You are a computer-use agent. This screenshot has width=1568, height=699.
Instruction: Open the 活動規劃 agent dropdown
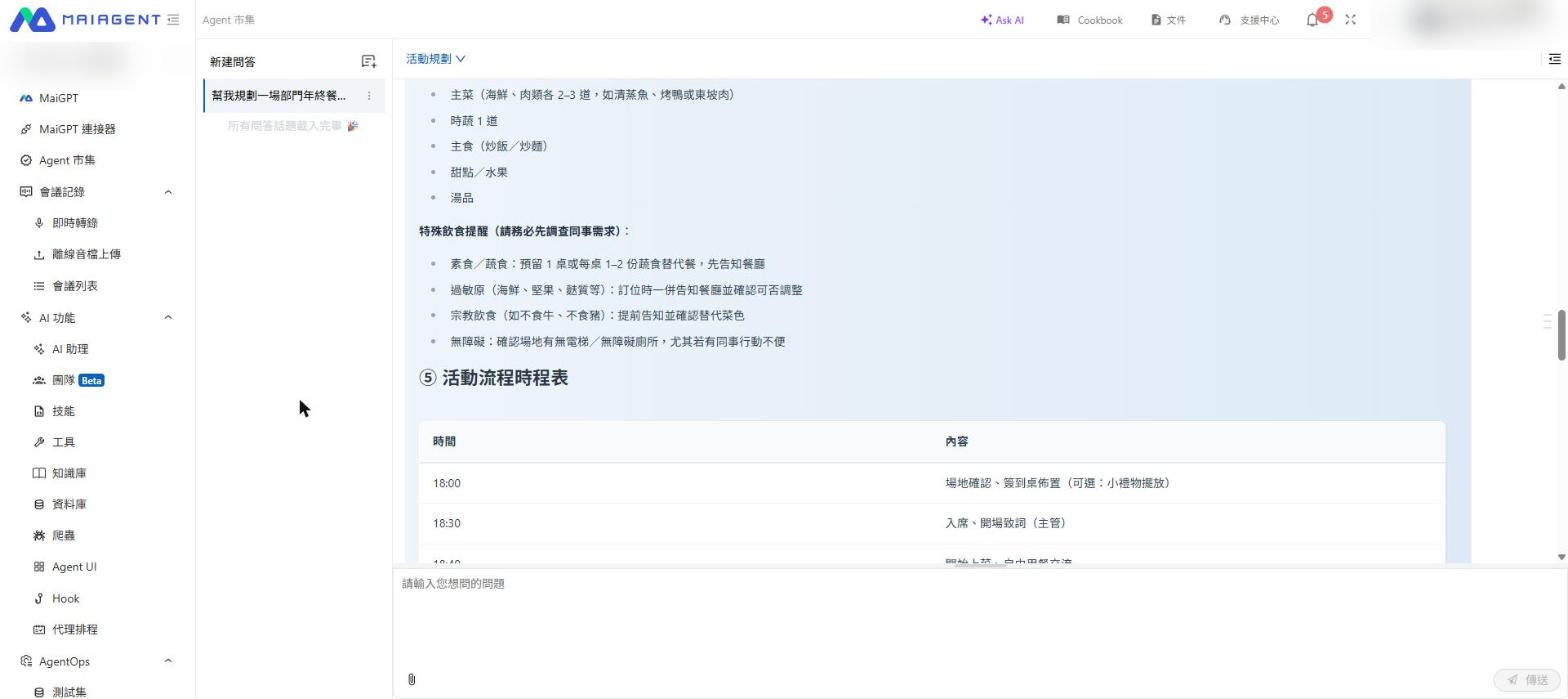pos(436,59)
